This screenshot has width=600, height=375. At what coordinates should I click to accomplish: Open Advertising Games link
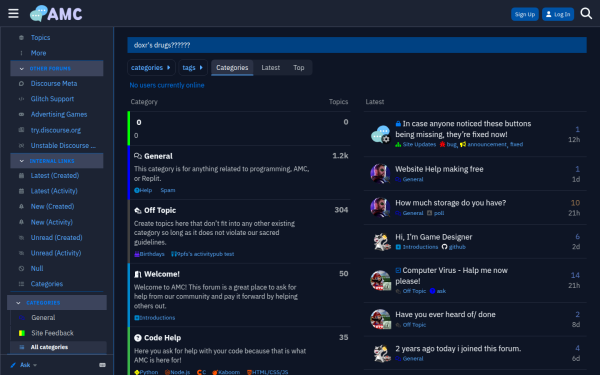59,114
